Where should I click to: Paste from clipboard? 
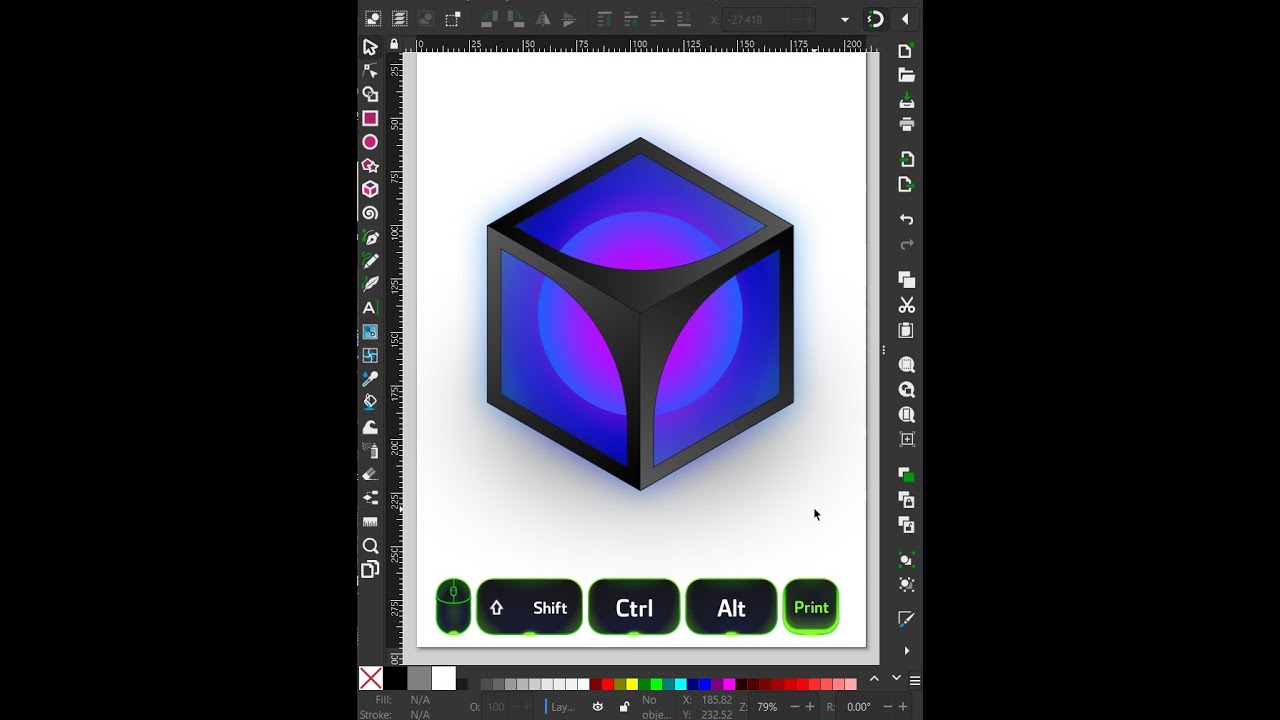click(x=906, y=330)
